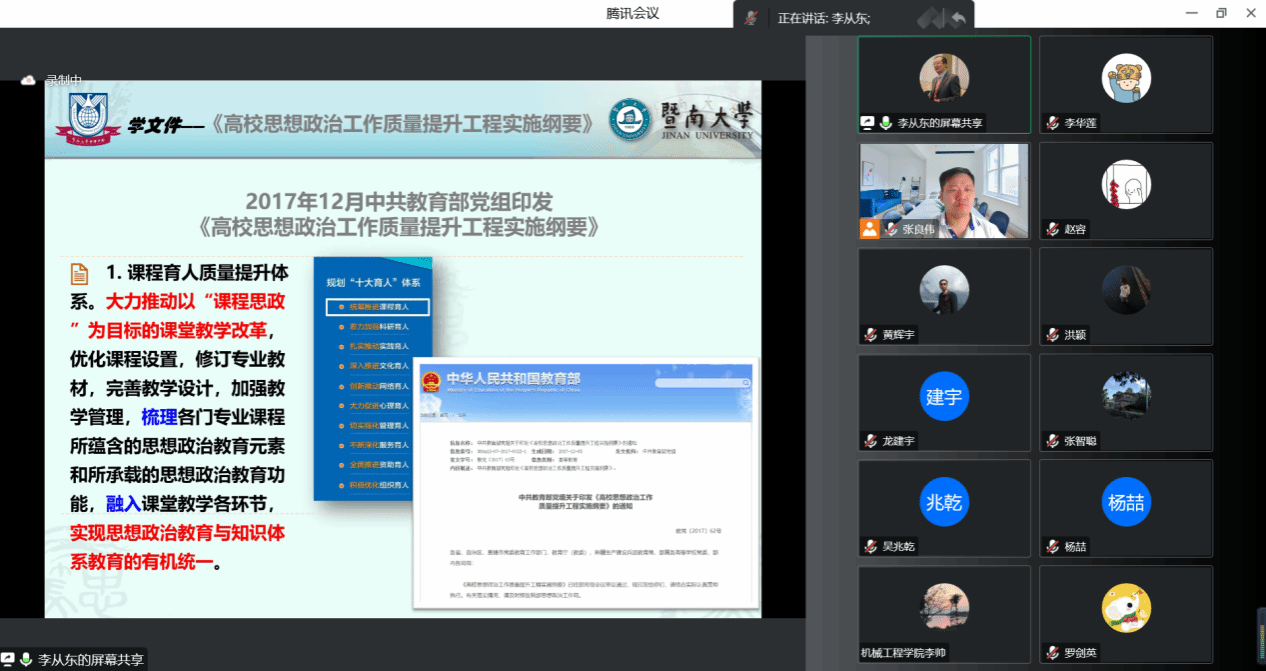Click 机械工程学院李帅 name label
Image resolution: width=1266 pixels, height=671 pixels.
click(903, 653)
